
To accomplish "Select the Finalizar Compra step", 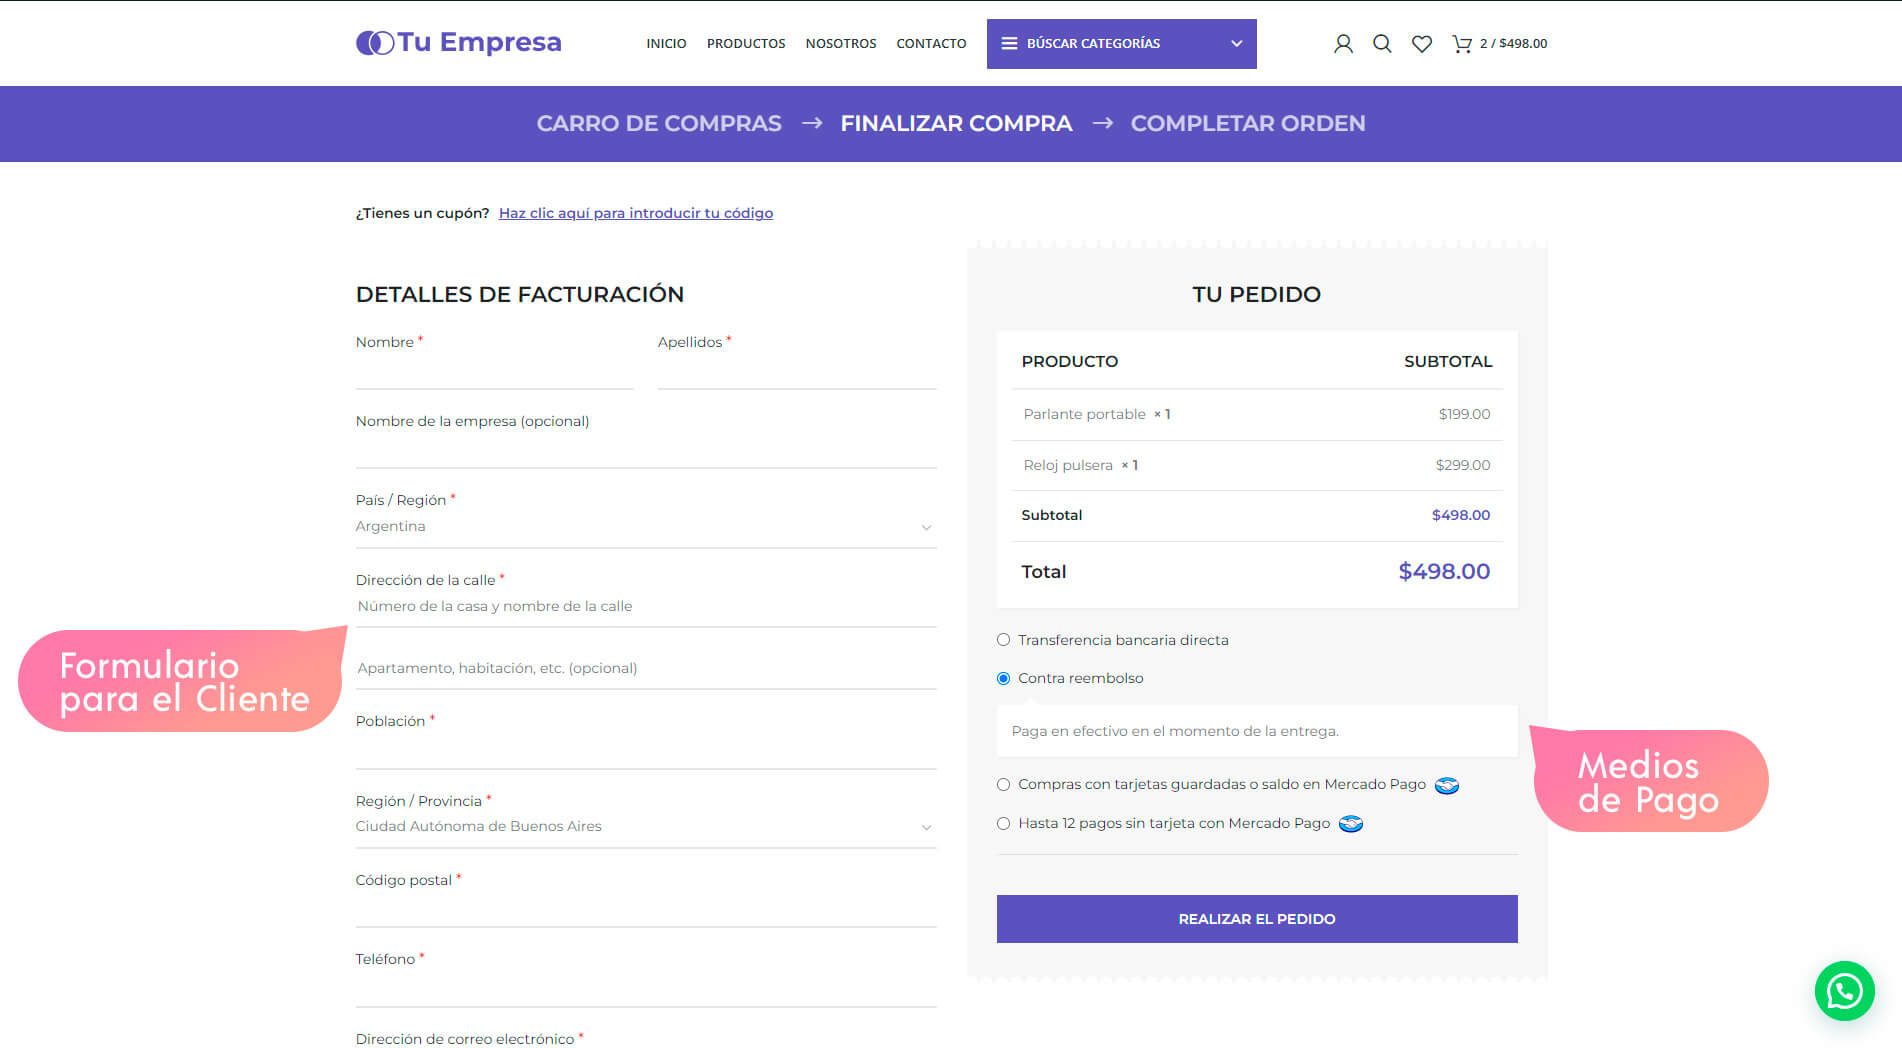I will click(956, 123).
